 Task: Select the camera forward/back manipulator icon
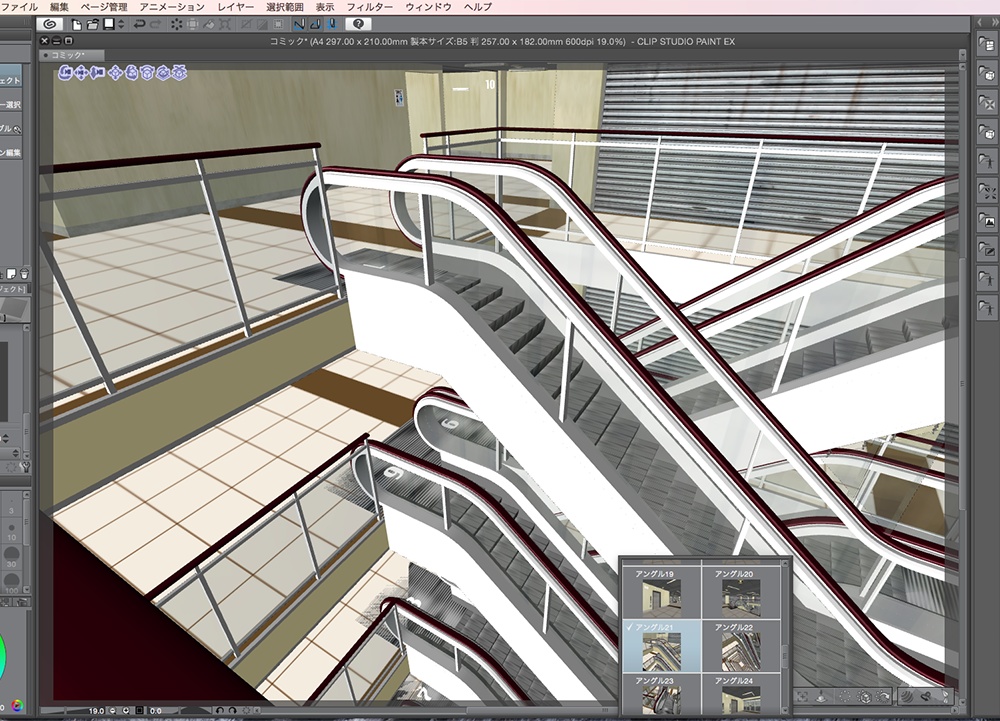click(97, 73)
